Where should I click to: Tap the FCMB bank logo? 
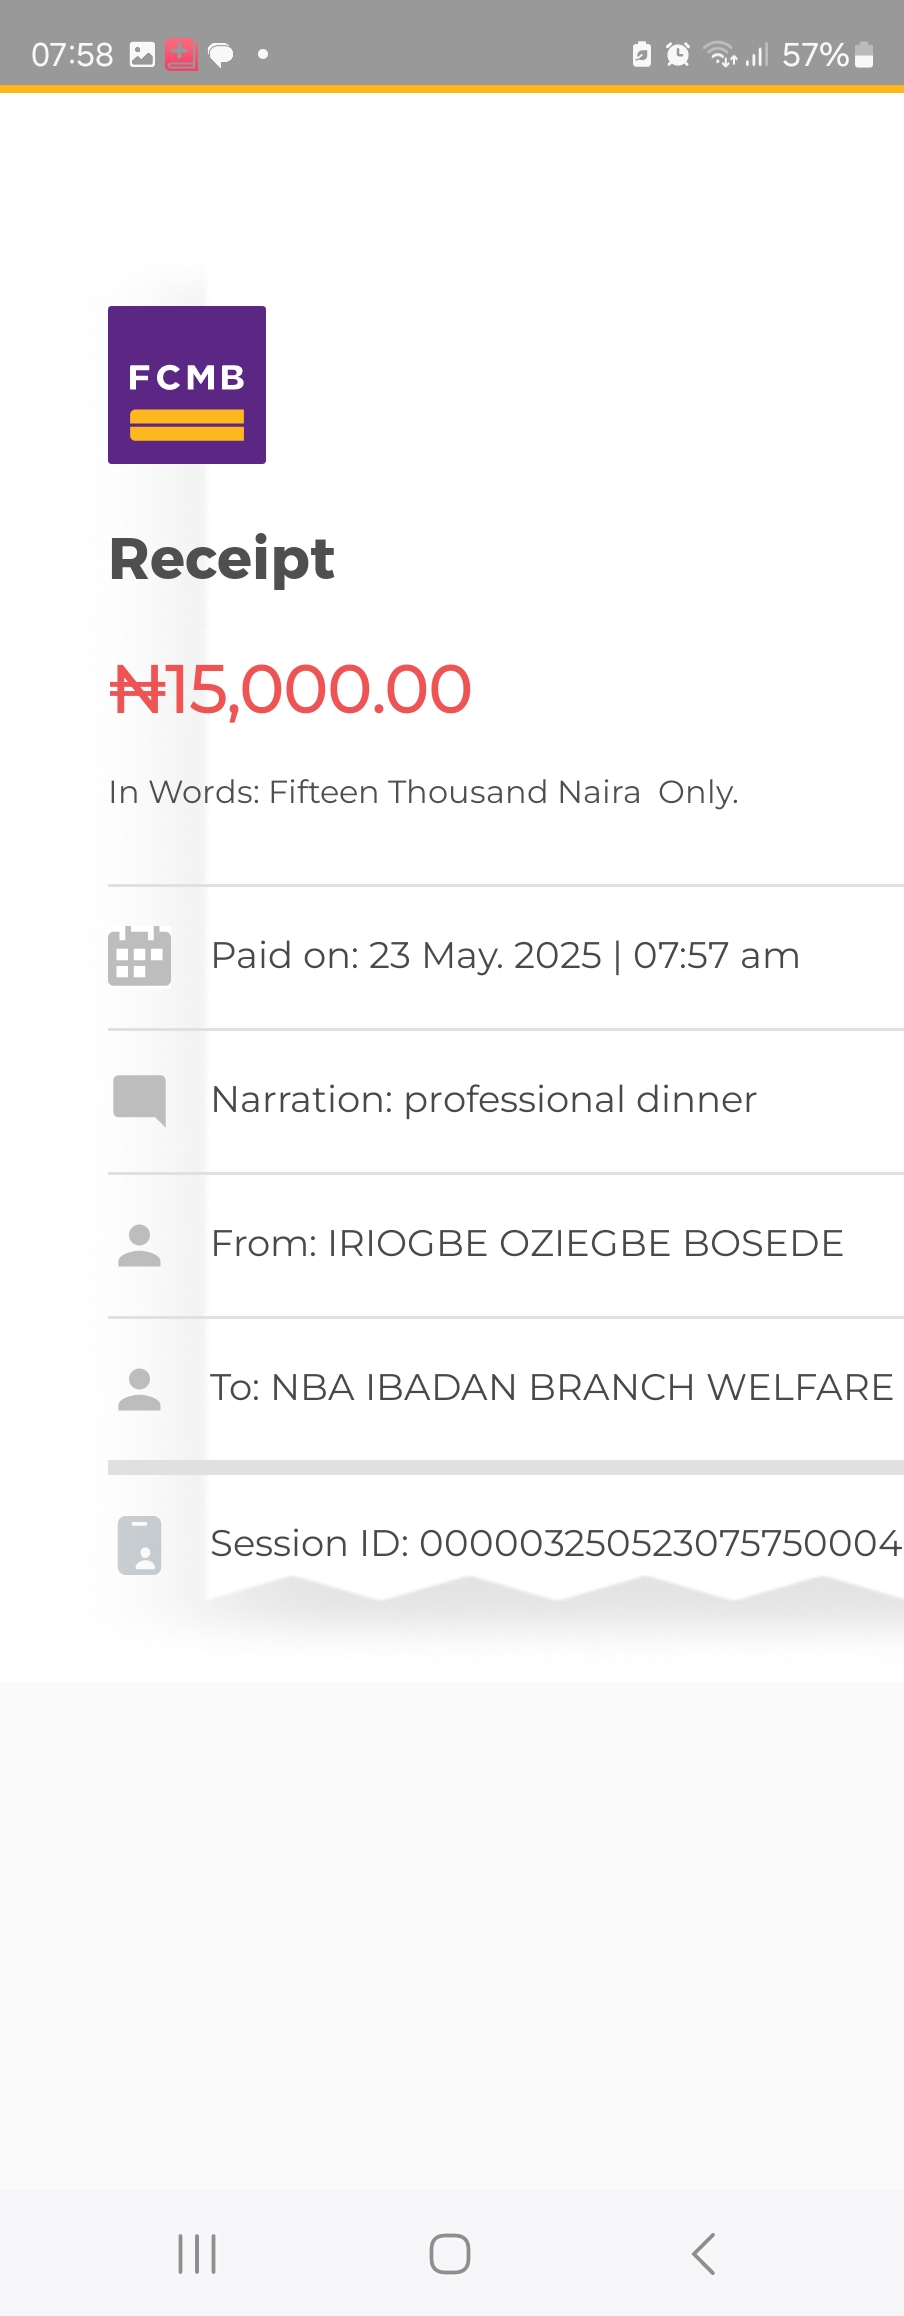tap(187, 385)
